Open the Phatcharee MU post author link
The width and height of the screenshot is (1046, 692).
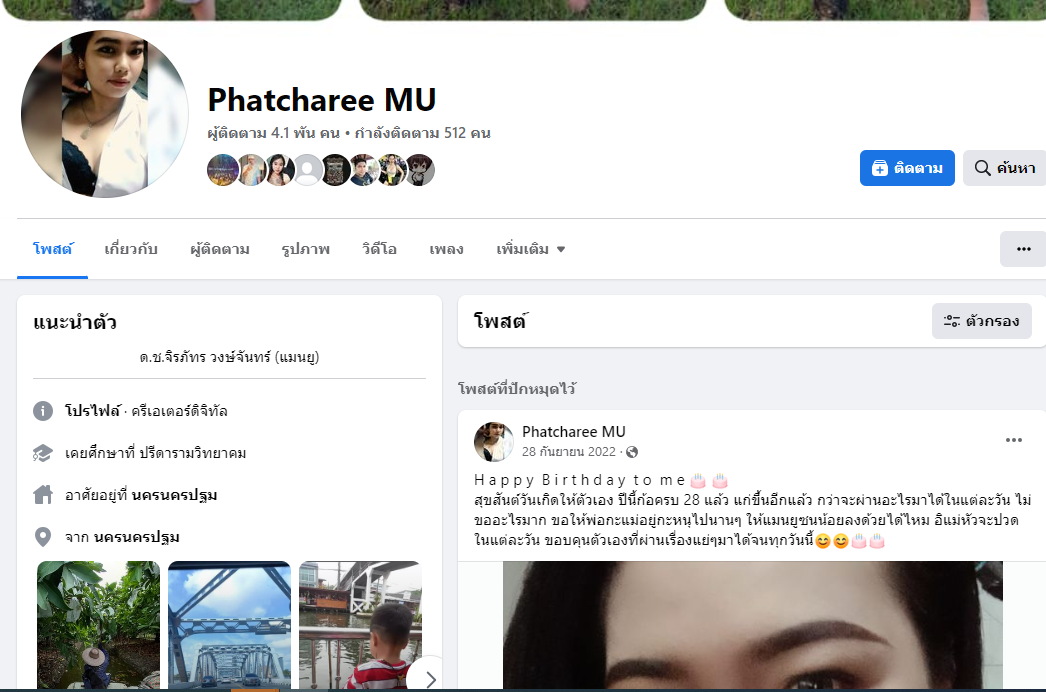[x=574, y=432]
